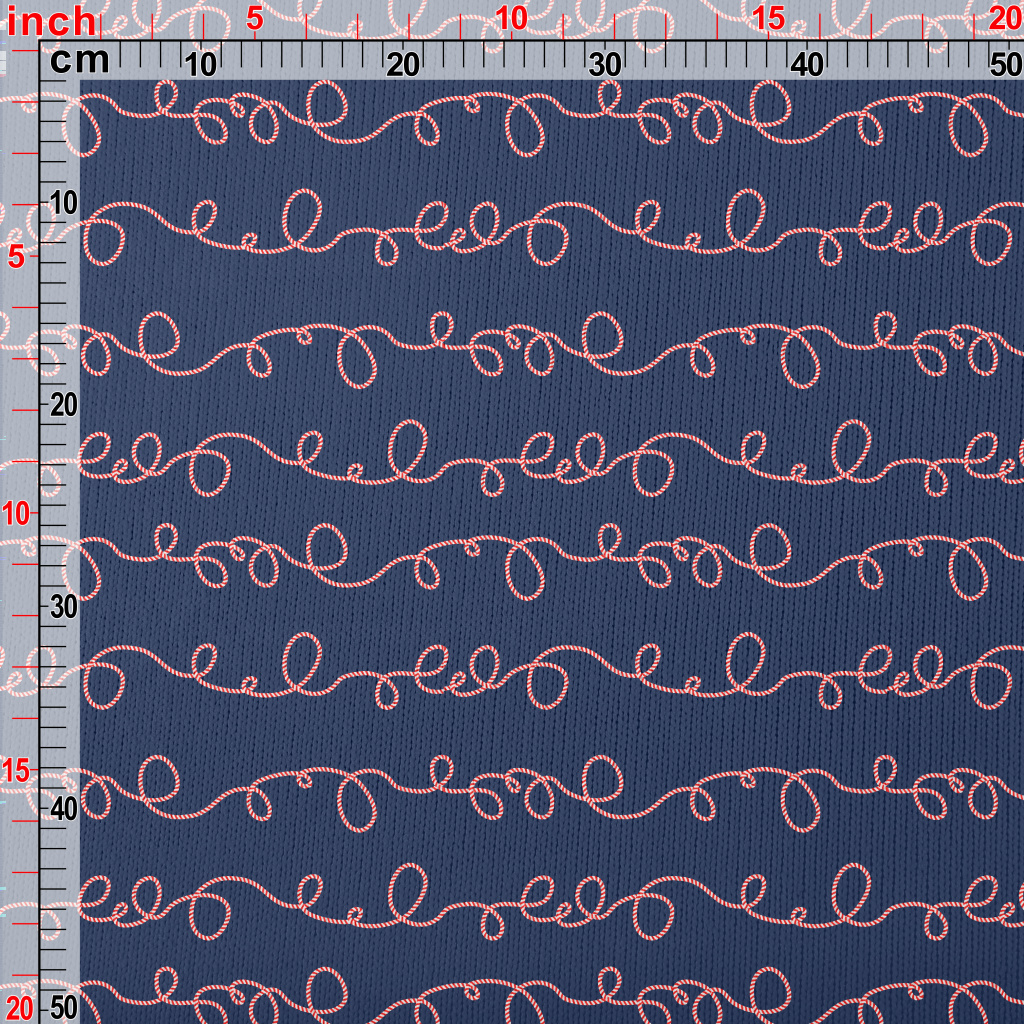Select the 20 cm mark on left ruler
The width and height of the screenshot is (1024, 1024).
point(63,405)
